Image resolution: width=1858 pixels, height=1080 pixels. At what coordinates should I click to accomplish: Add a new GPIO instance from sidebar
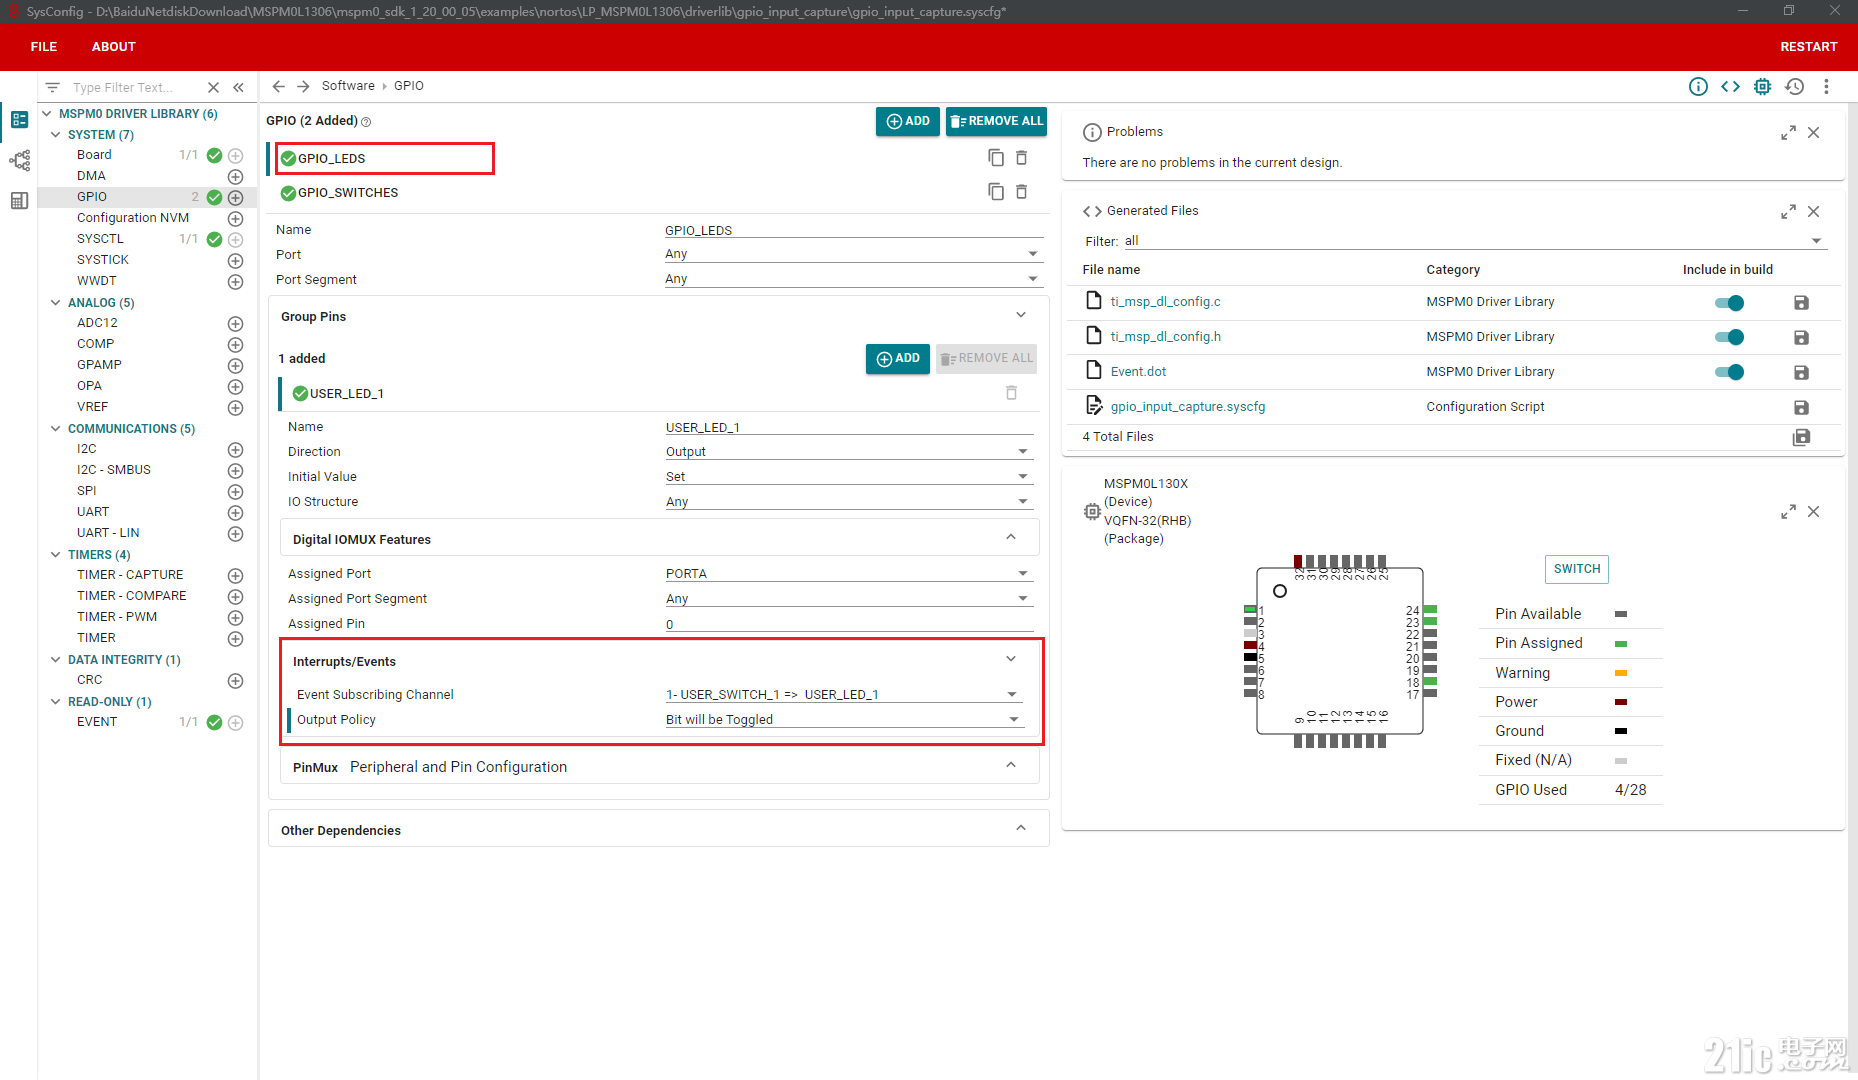point(236,198)
